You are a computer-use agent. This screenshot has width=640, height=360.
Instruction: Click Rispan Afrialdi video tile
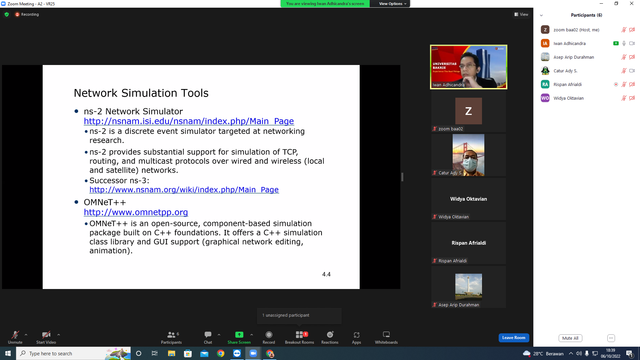[x=469, y=243]
